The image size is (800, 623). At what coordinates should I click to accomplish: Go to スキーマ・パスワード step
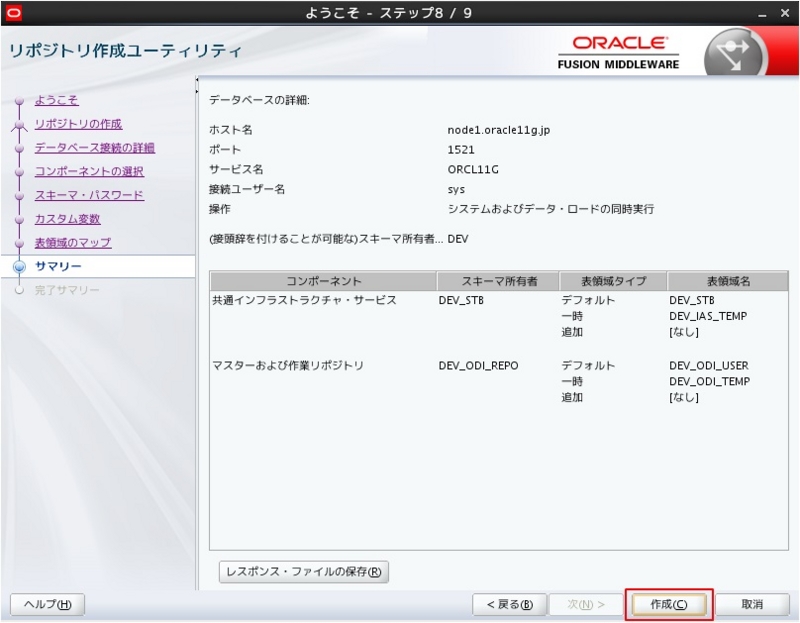(x=89, y=195)
